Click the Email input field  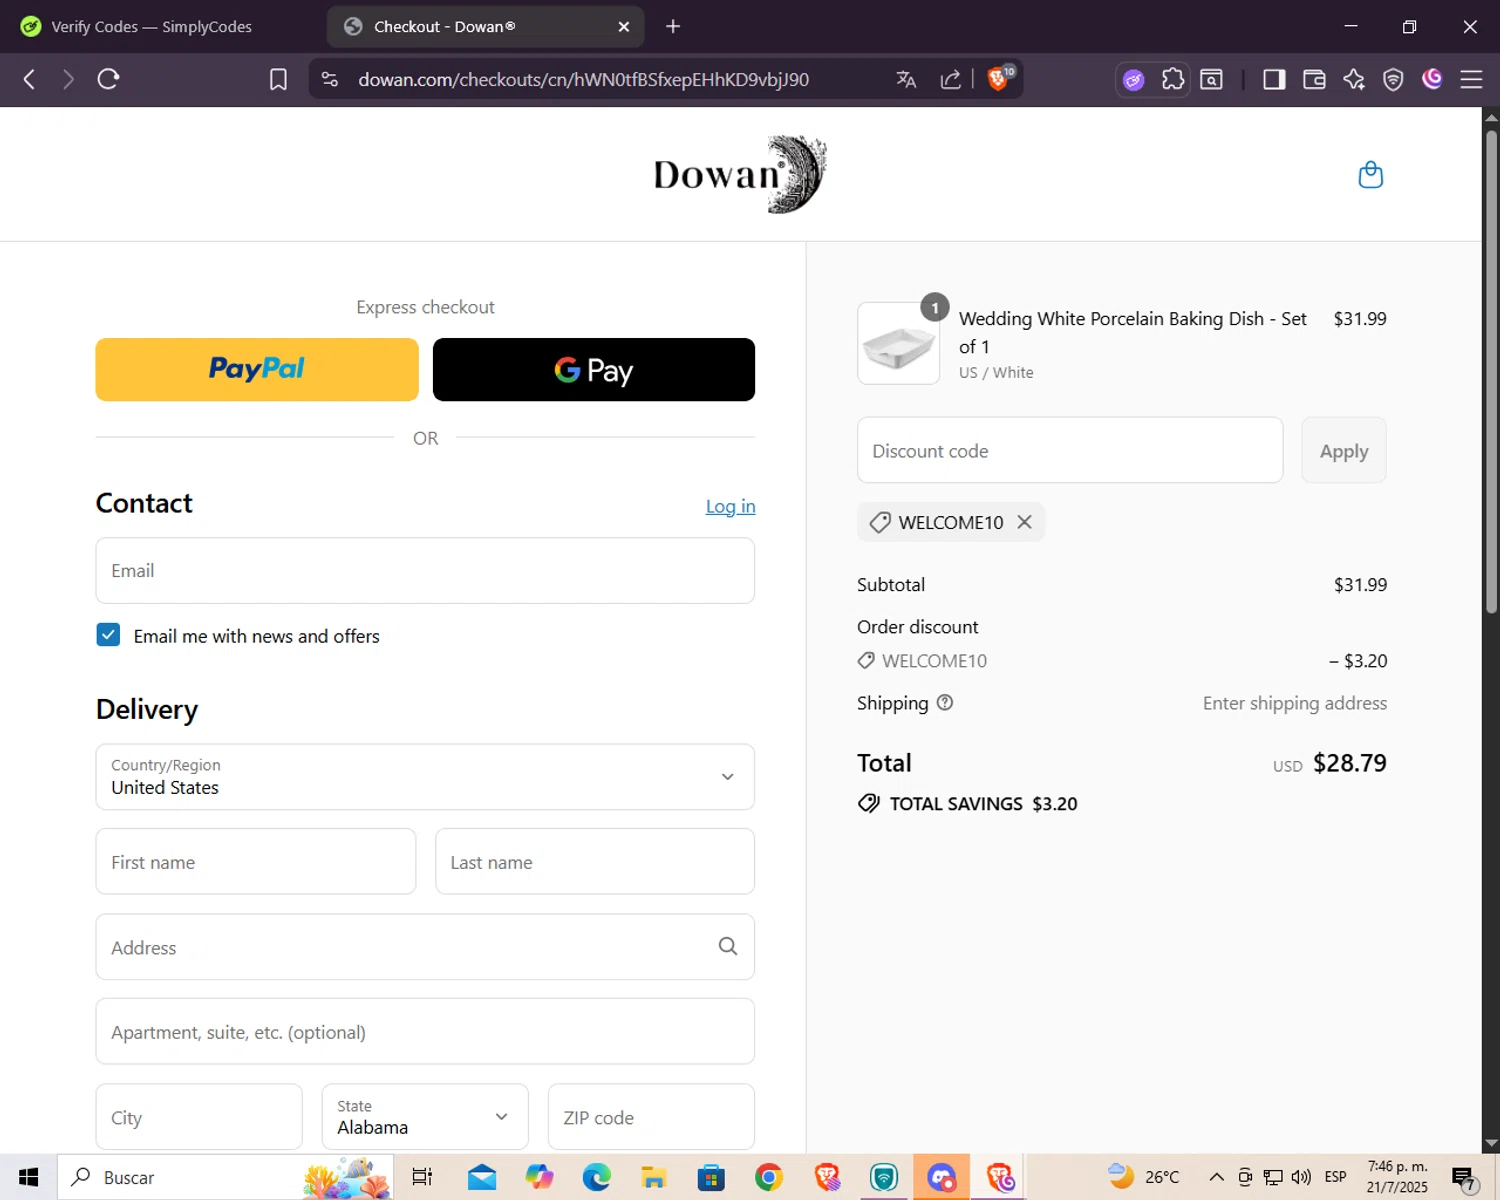425,570
